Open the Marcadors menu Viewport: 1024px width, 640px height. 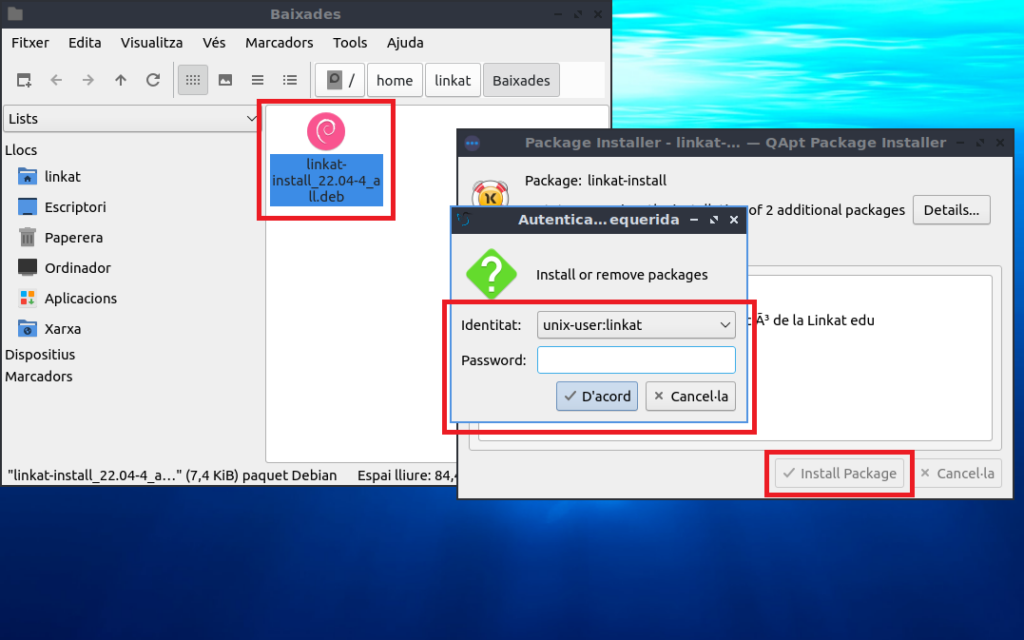tap(279, 43)
